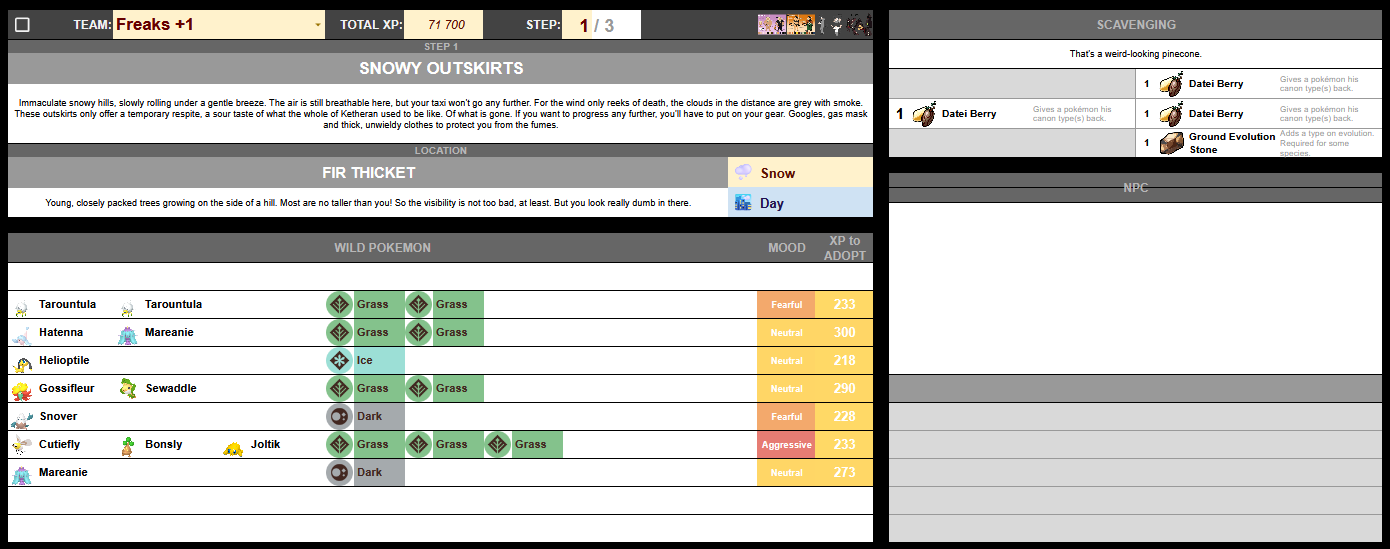Click the Joltik sprite icon
The width and height of the screenshot is (1390, 549).
[x=233, y=445]
